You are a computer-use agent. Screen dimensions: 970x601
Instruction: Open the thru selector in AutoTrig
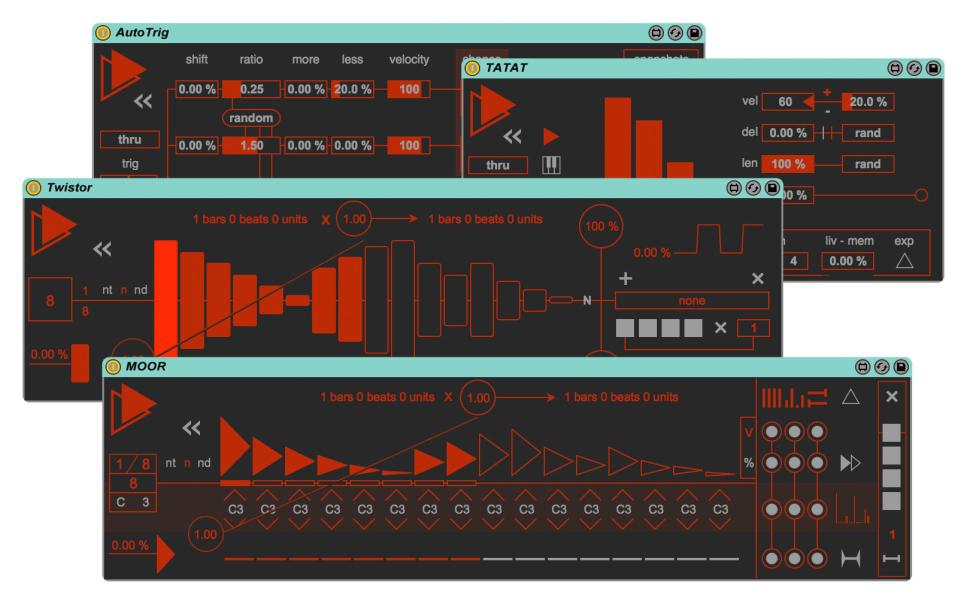click(130, 139)
